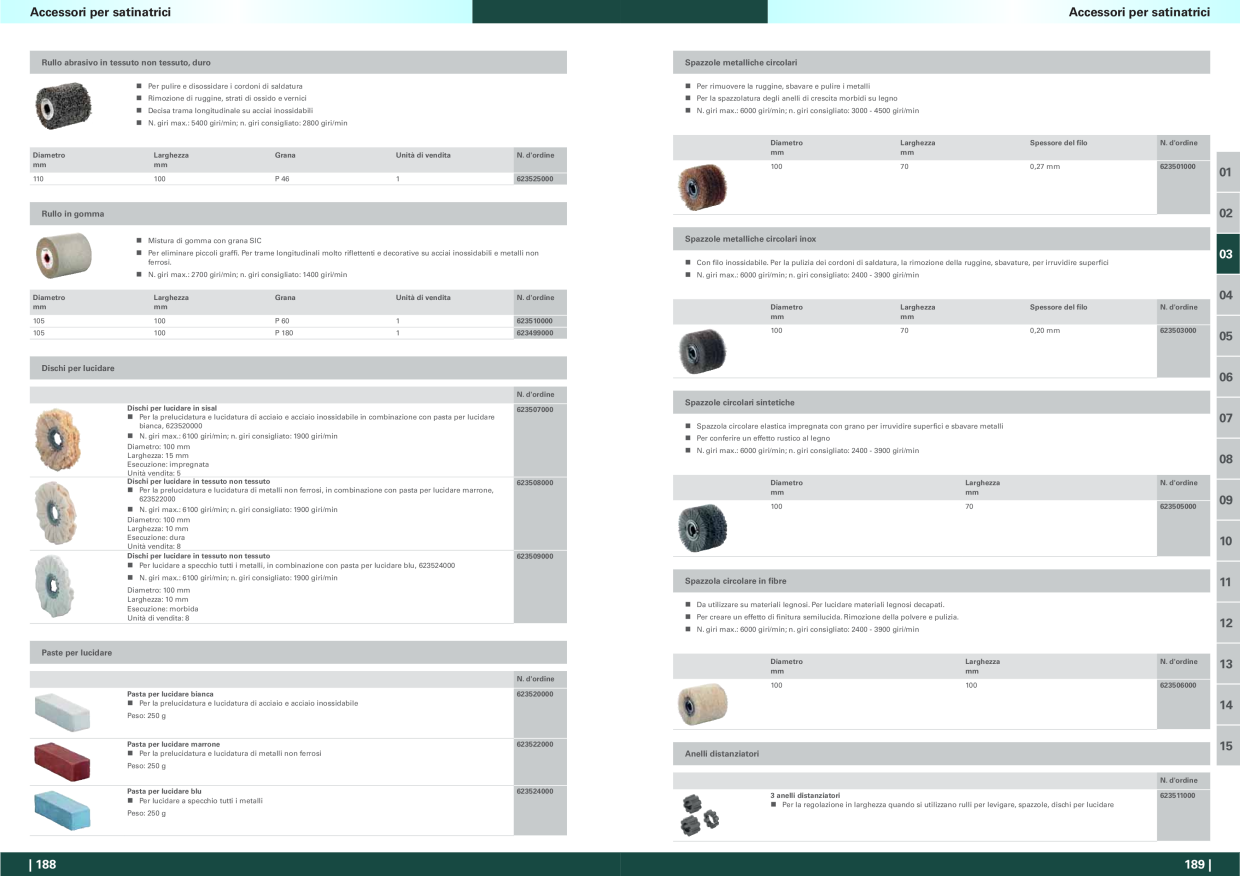Screen dimensions: 1240x876
Task: Click the circular wire brush image
Action: [x=702, y=186]
